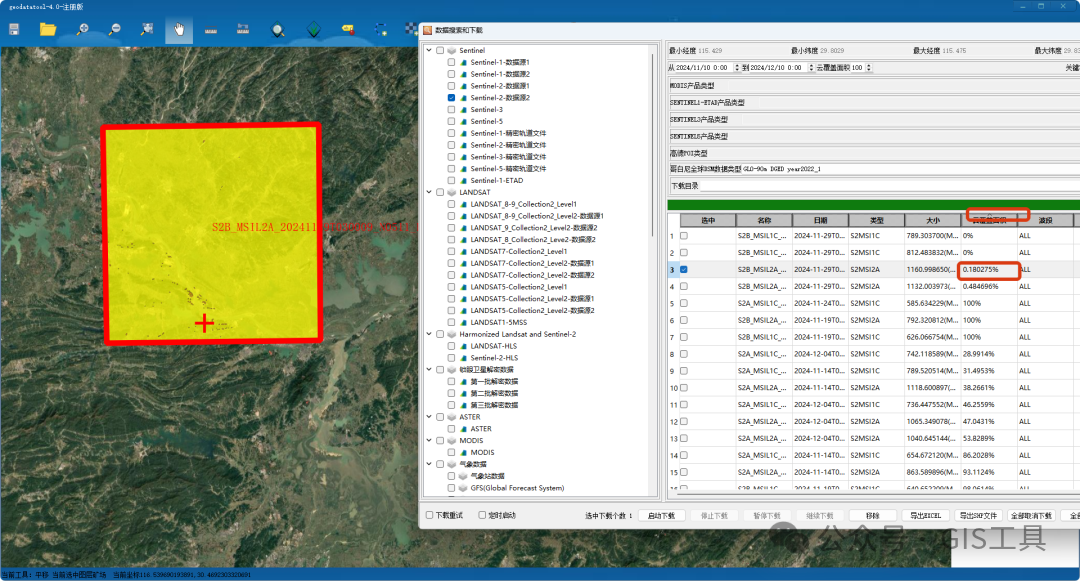Viewport: 1080px width, 581px height.
Task: Tick the Sentinel-2-HLS checkbox
Action: click(x=451, y=358)
